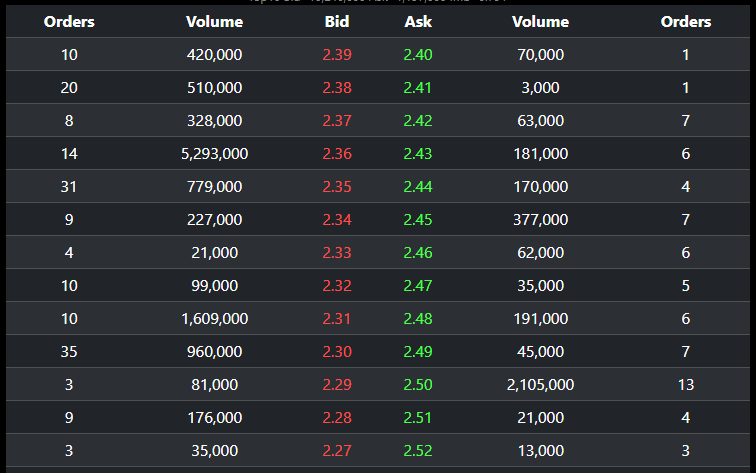756x473 pixels.
Task: Select the 2.45 ask price
Action: (418, 219)
